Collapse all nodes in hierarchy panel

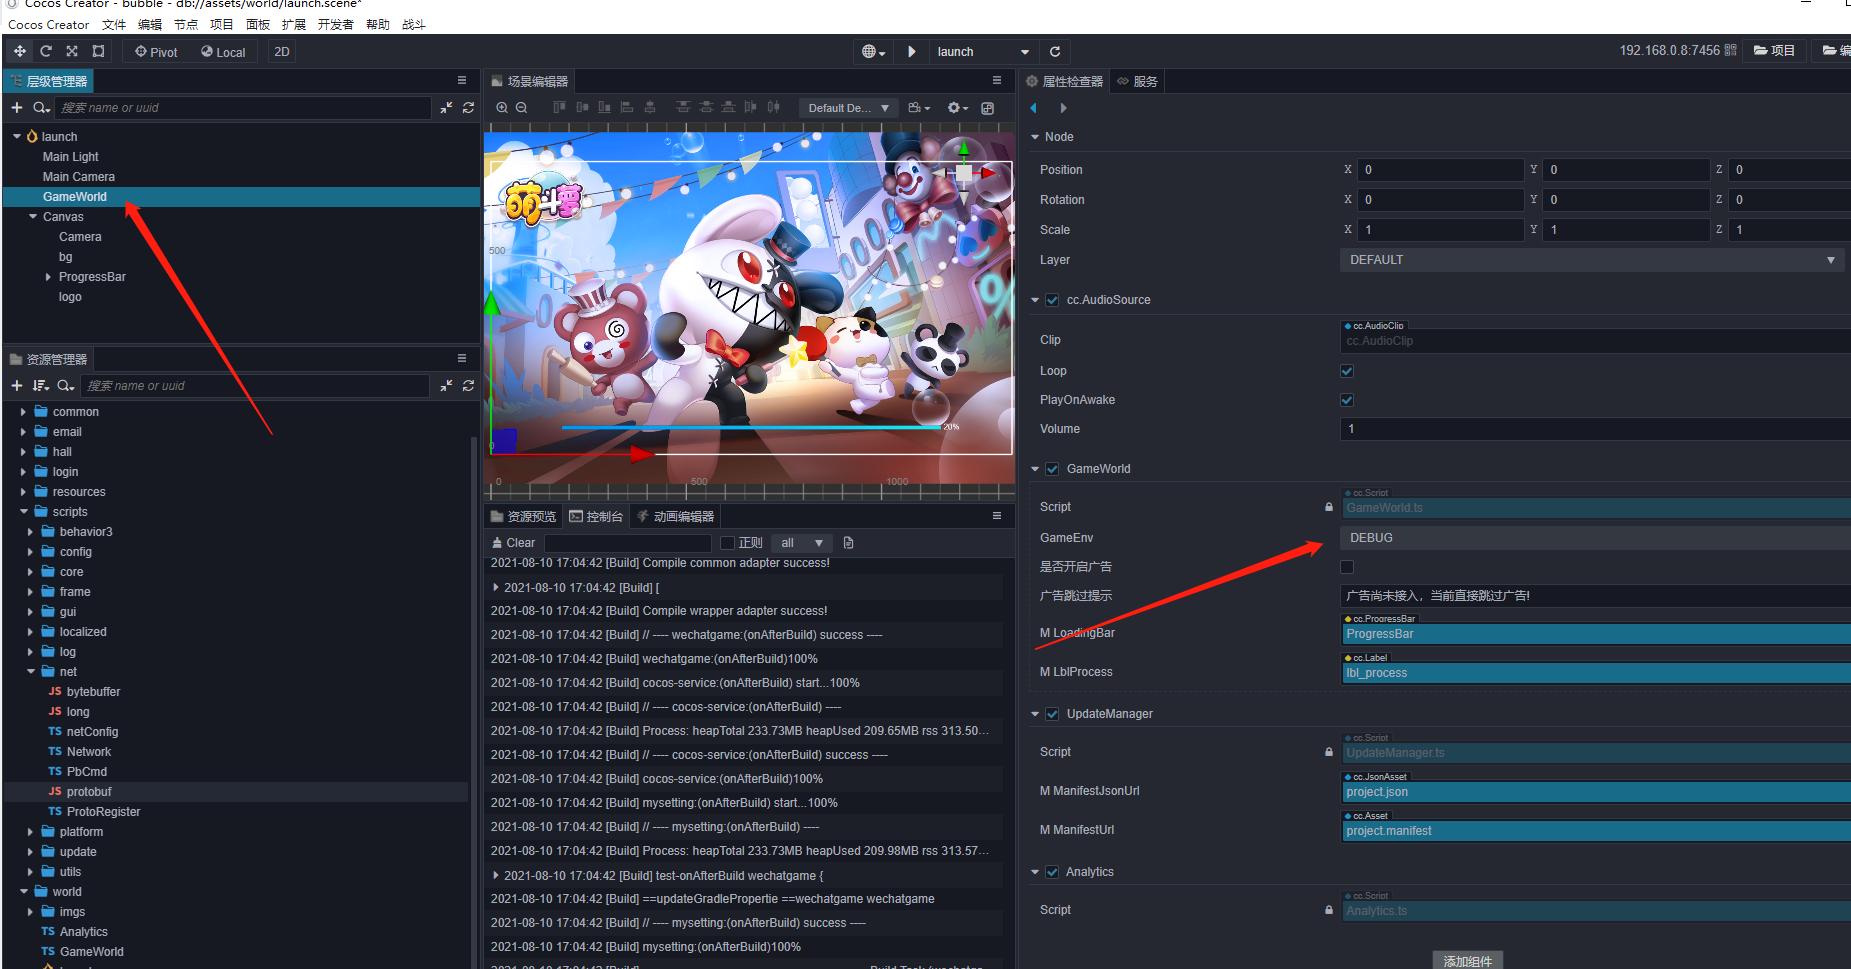coord(446,107)
